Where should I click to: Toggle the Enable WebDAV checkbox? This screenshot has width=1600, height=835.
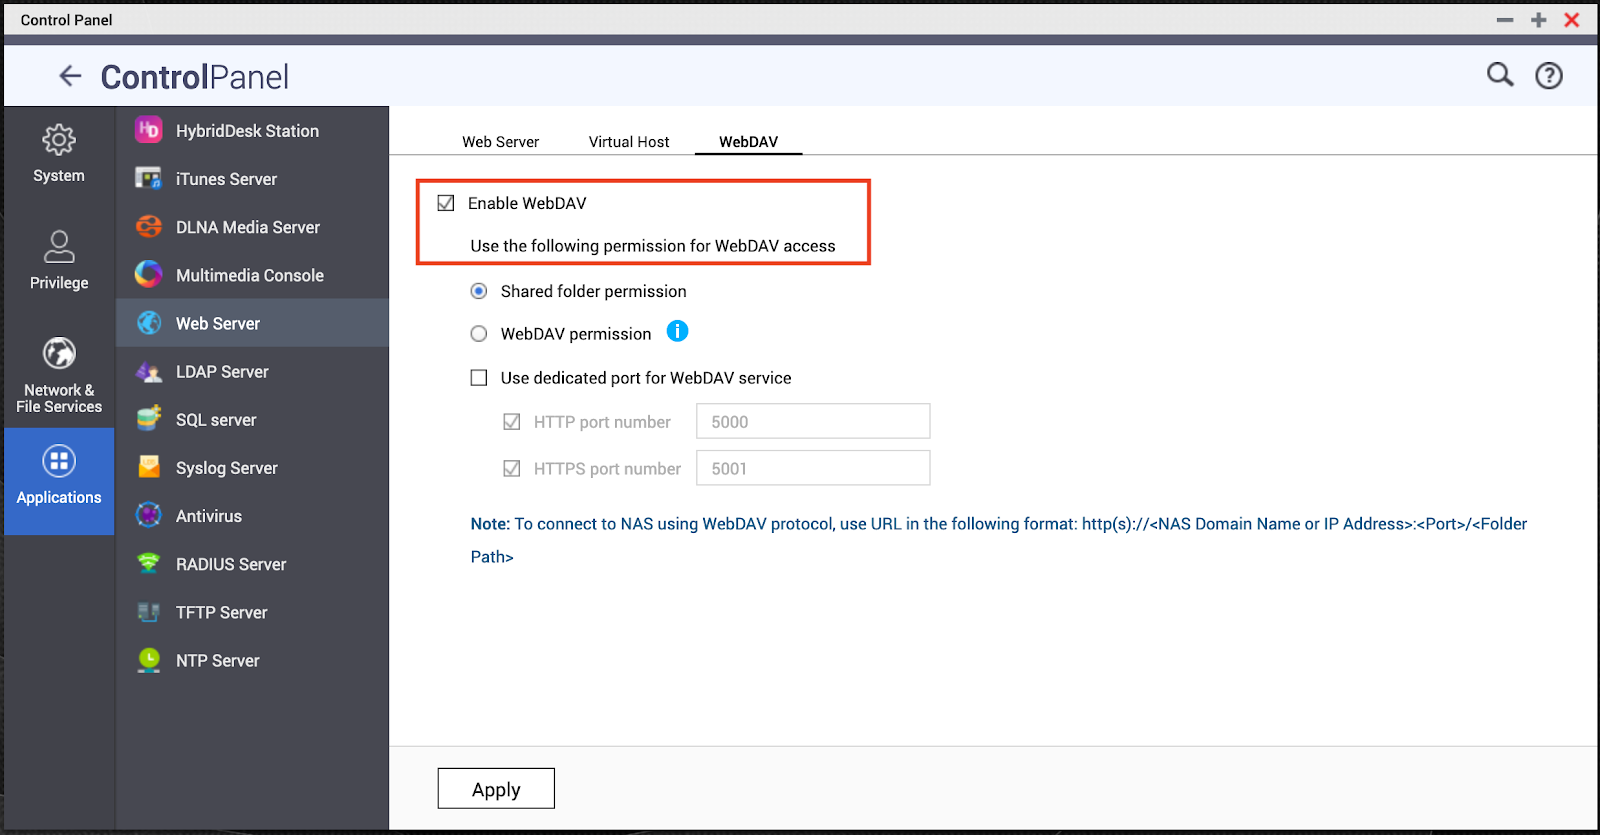click(x=446, y=203)
